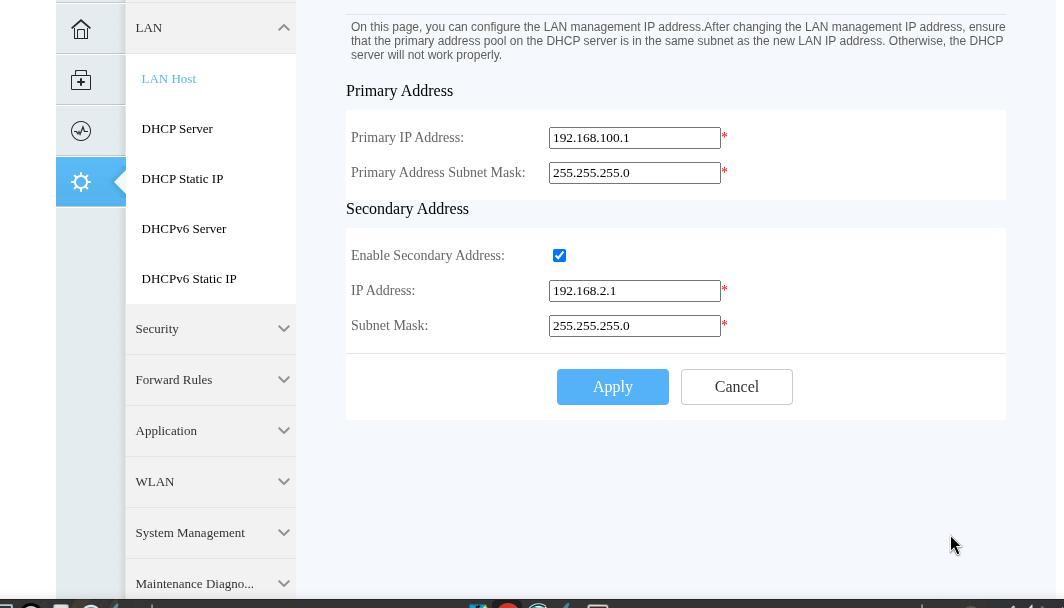The width and height of the screenshot is (1064, 608).
Task: Expand the Security menu section
Action: (210, 329)
